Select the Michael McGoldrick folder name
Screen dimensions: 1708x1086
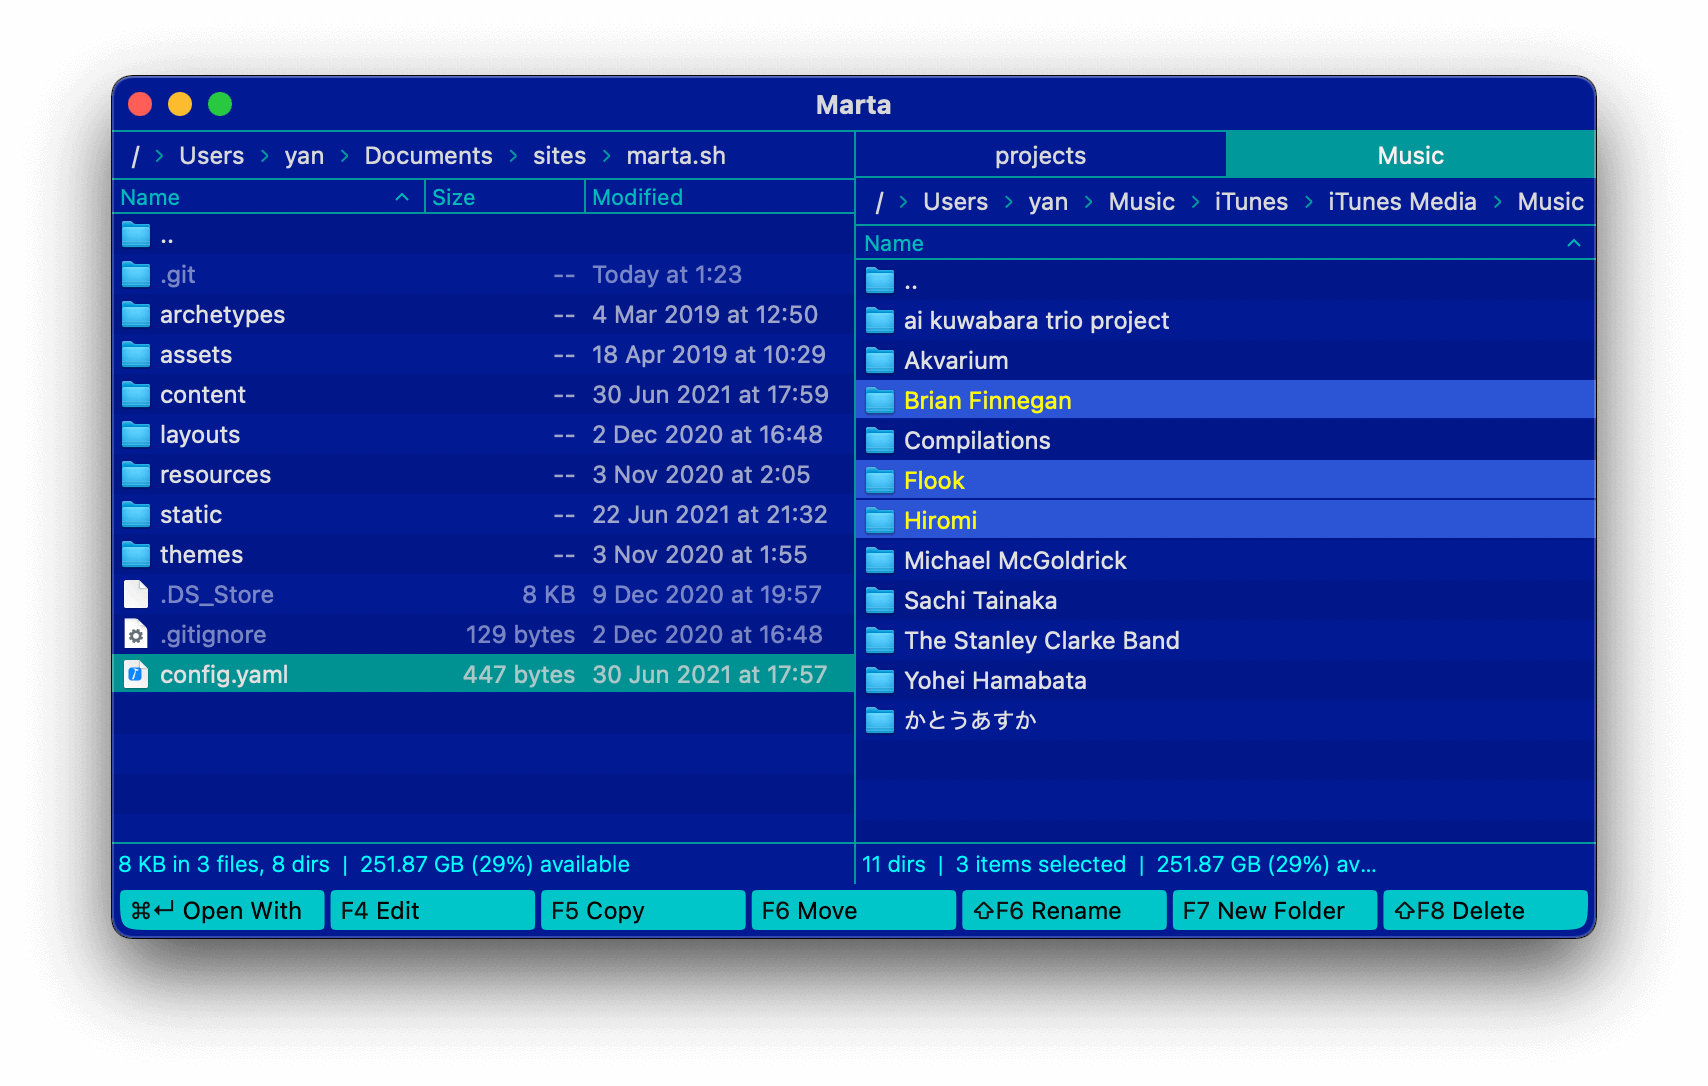point(1015,561)
